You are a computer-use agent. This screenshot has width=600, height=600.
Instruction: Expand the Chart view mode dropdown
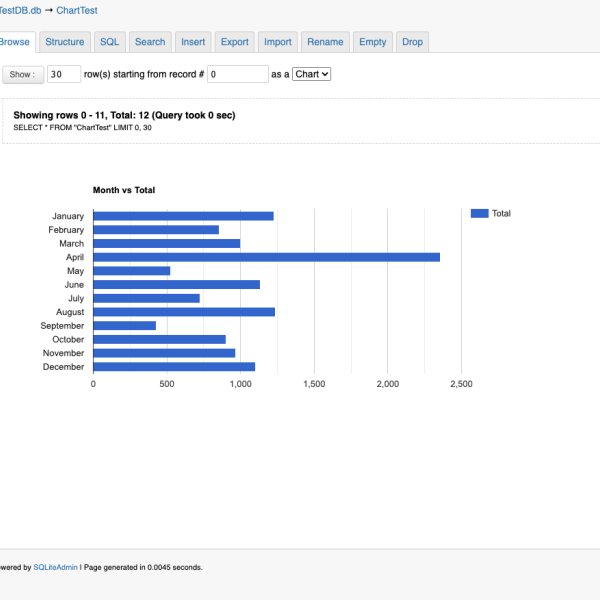(311, 74)
